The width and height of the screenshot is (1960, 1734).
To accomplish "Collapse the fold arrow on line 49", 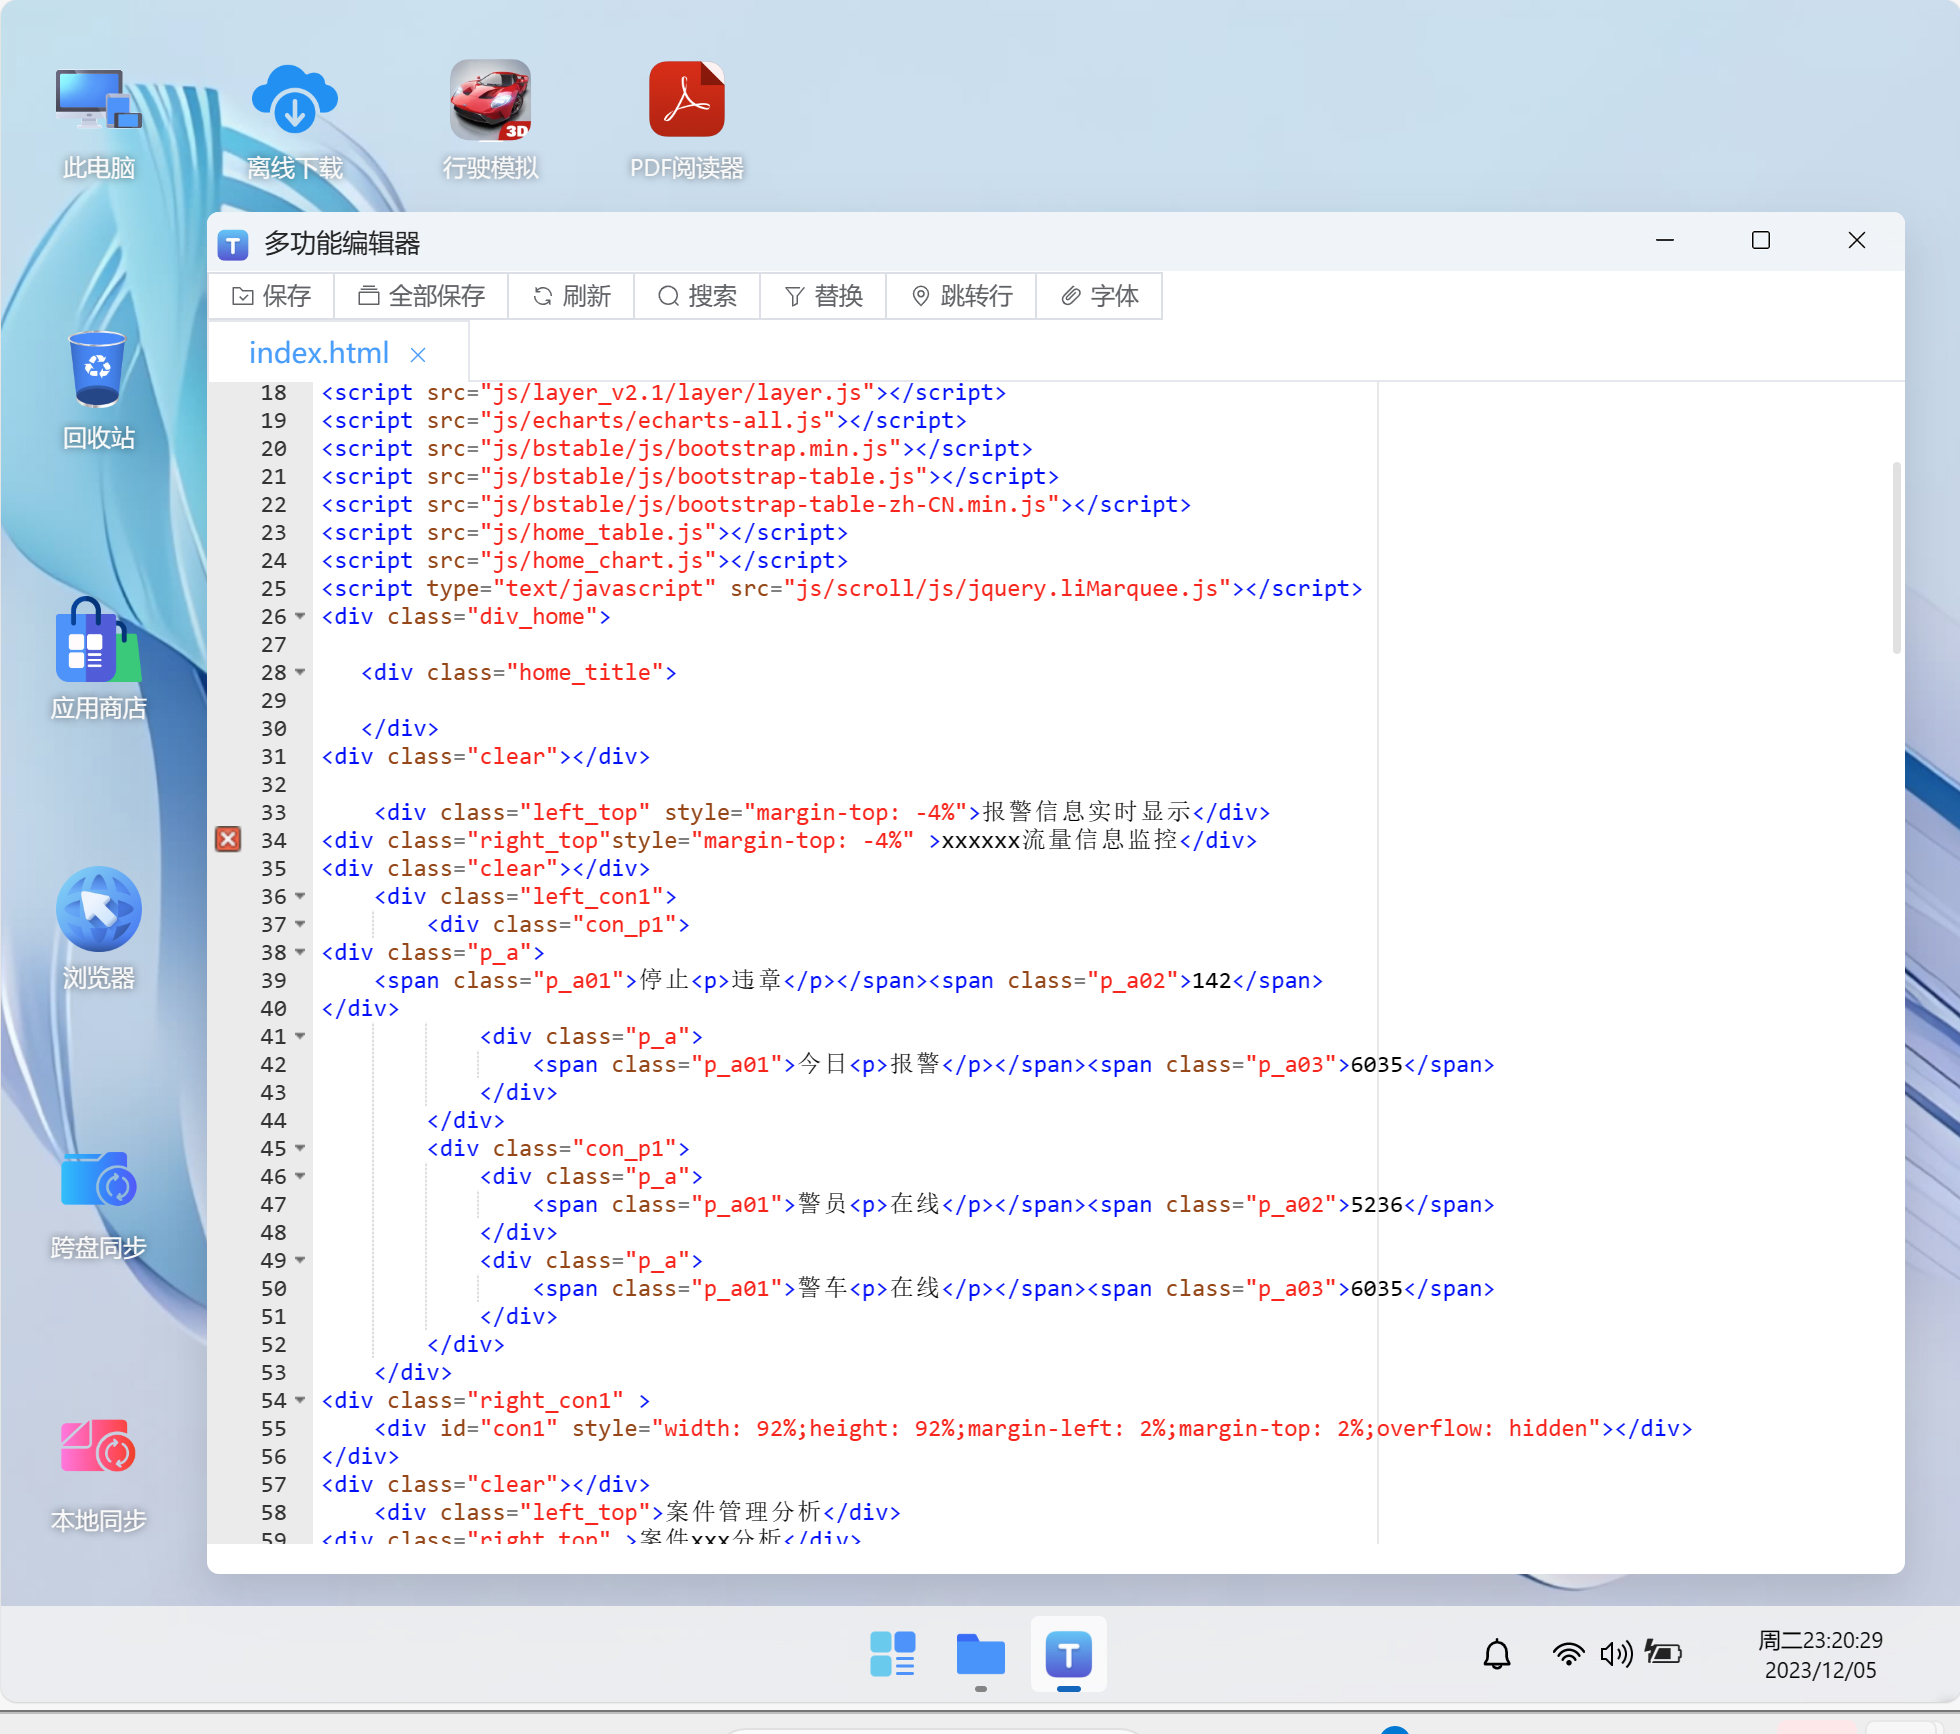I will coord(300,1260).
